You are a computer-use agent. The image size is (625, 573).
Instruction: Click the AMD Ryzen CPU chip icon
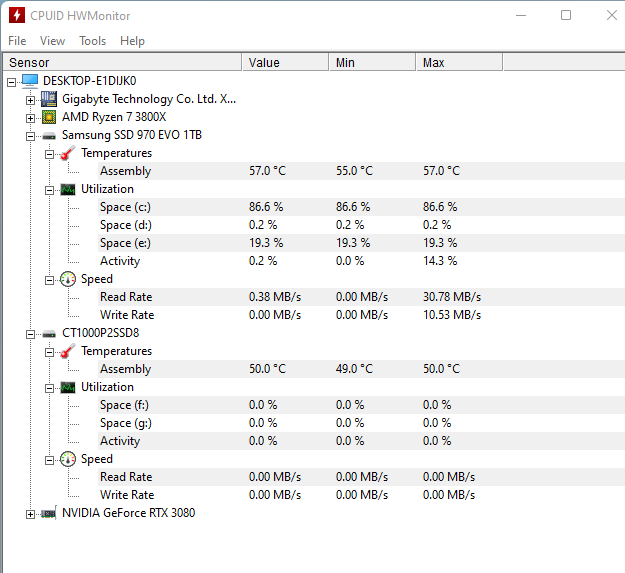tap(49, 117)
